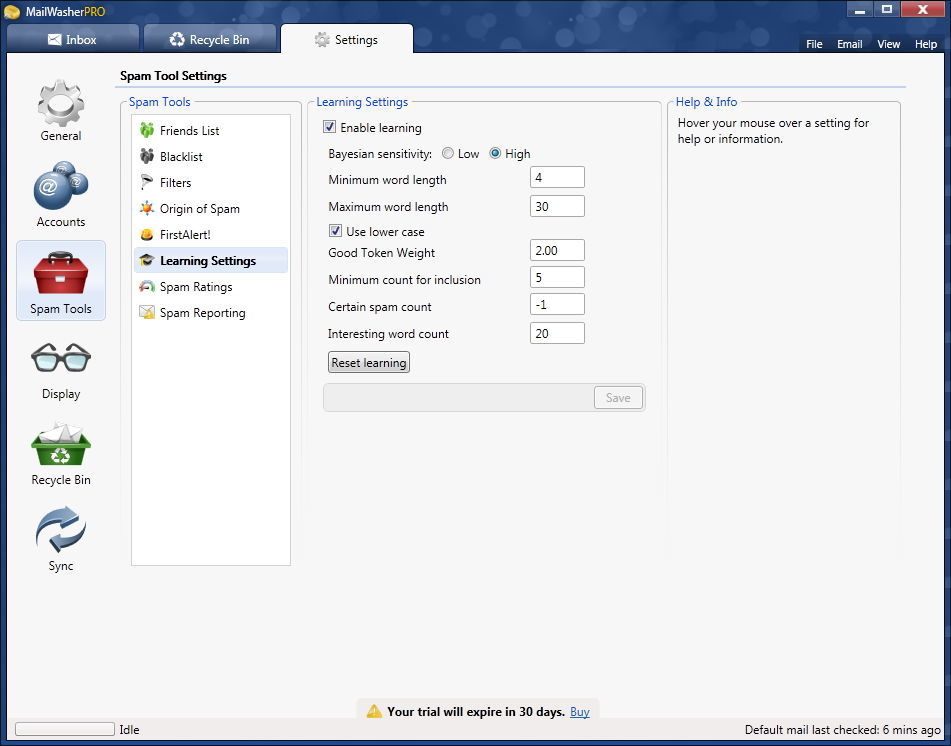Screen dimensions: 951x746
Task: Open the Origin of Spam item
Action: [199, 209]
